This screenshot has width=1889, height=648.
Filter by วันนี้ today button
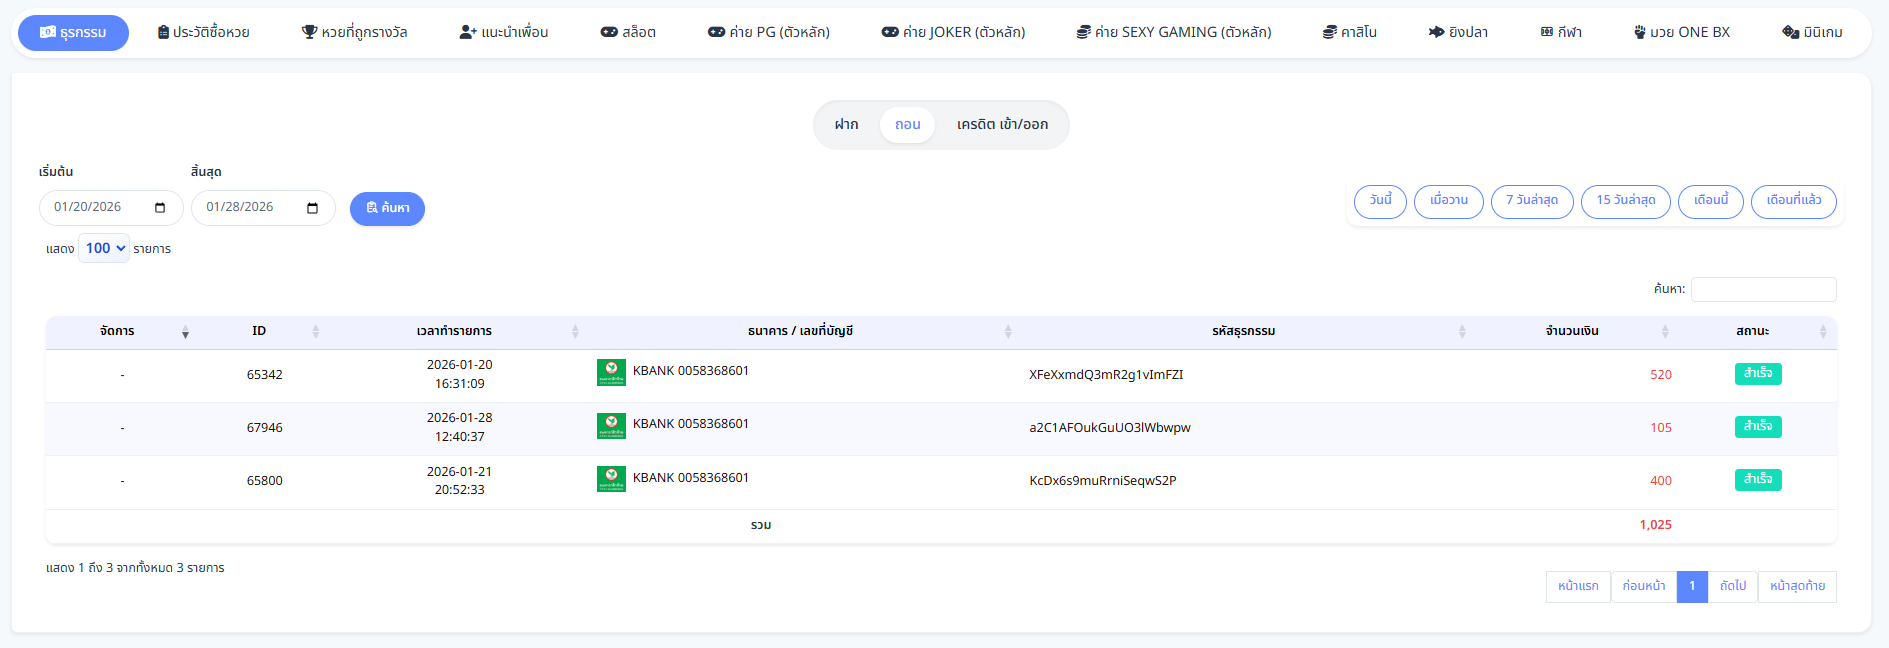tap(1380, 201)
